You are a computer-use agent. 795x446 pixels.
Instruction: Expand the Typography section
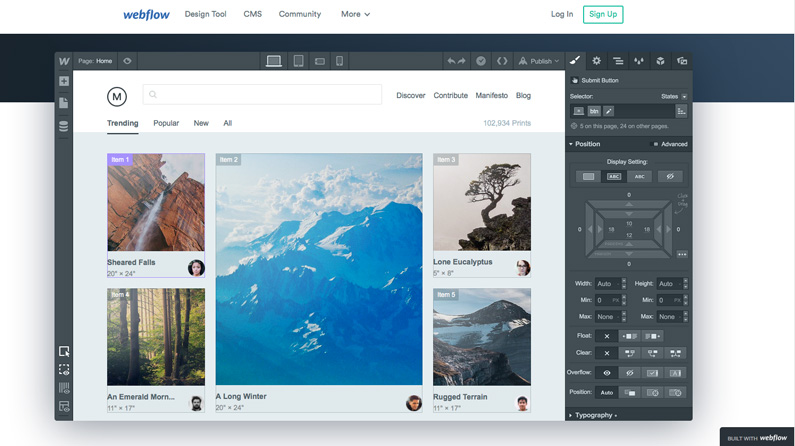[594, 415]
